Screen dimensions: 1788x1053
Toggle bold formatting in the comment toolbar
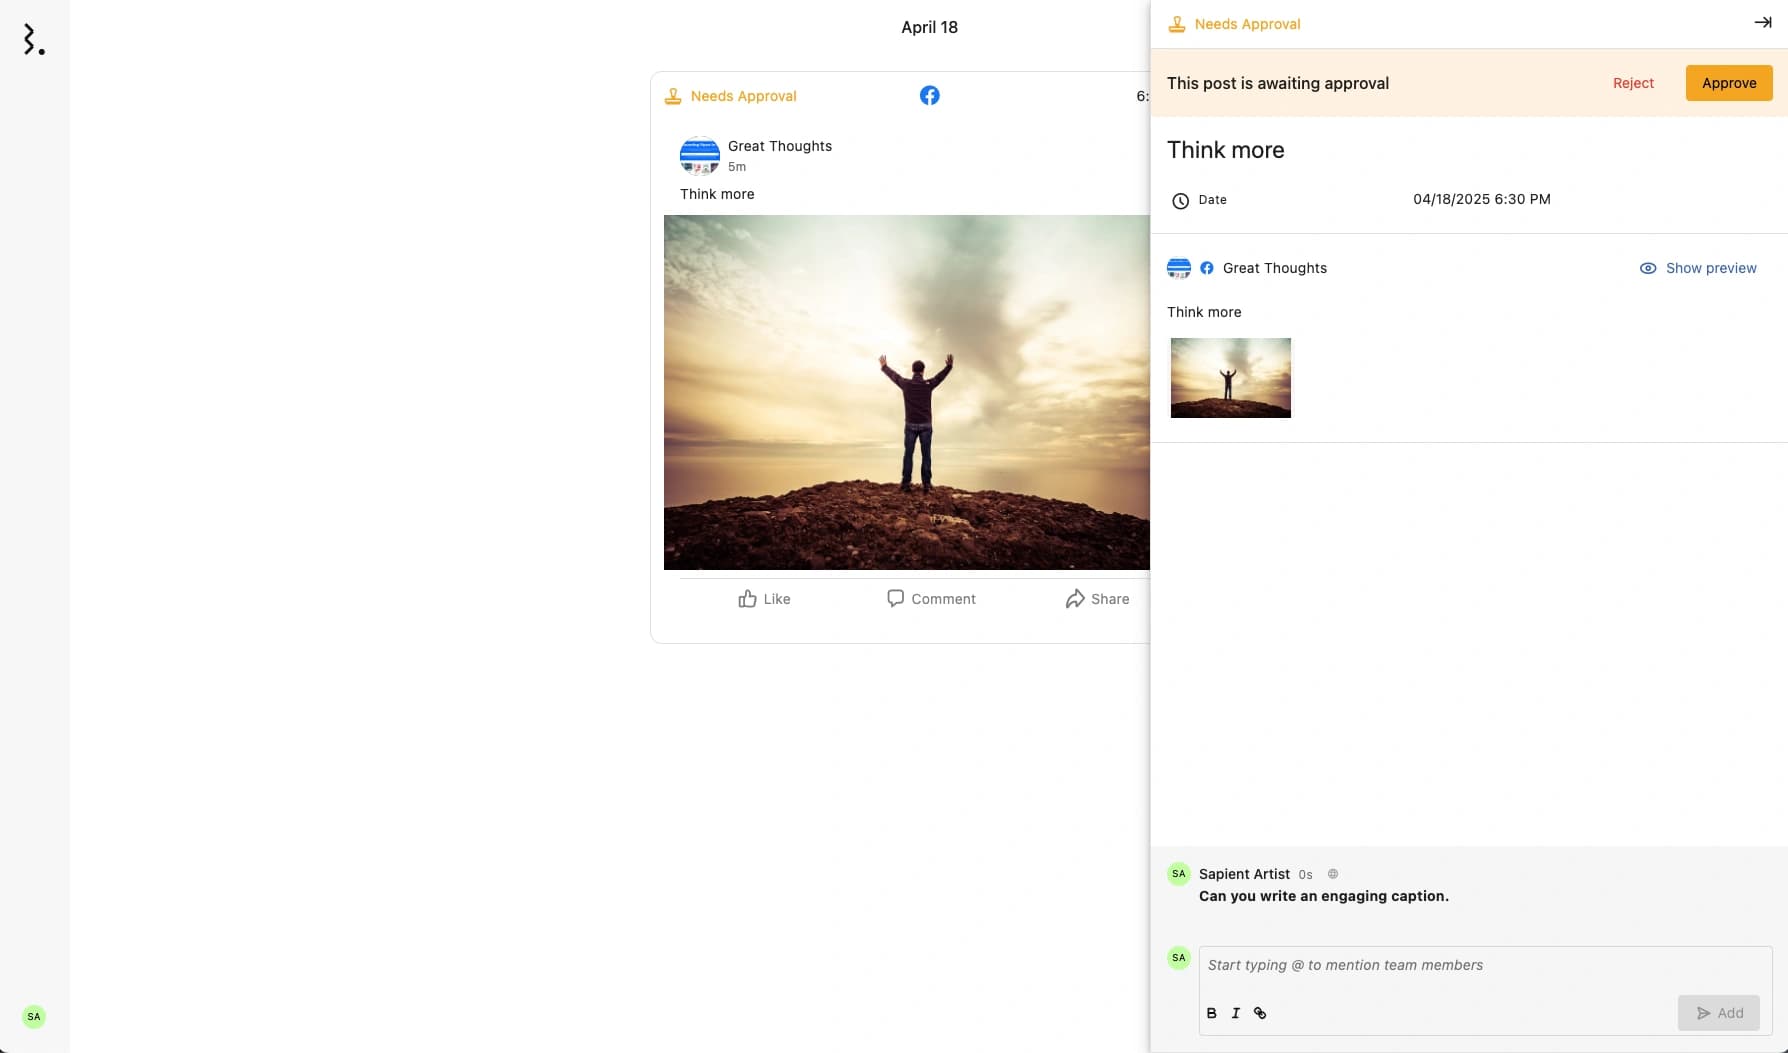click(x=1211, y=1013)
